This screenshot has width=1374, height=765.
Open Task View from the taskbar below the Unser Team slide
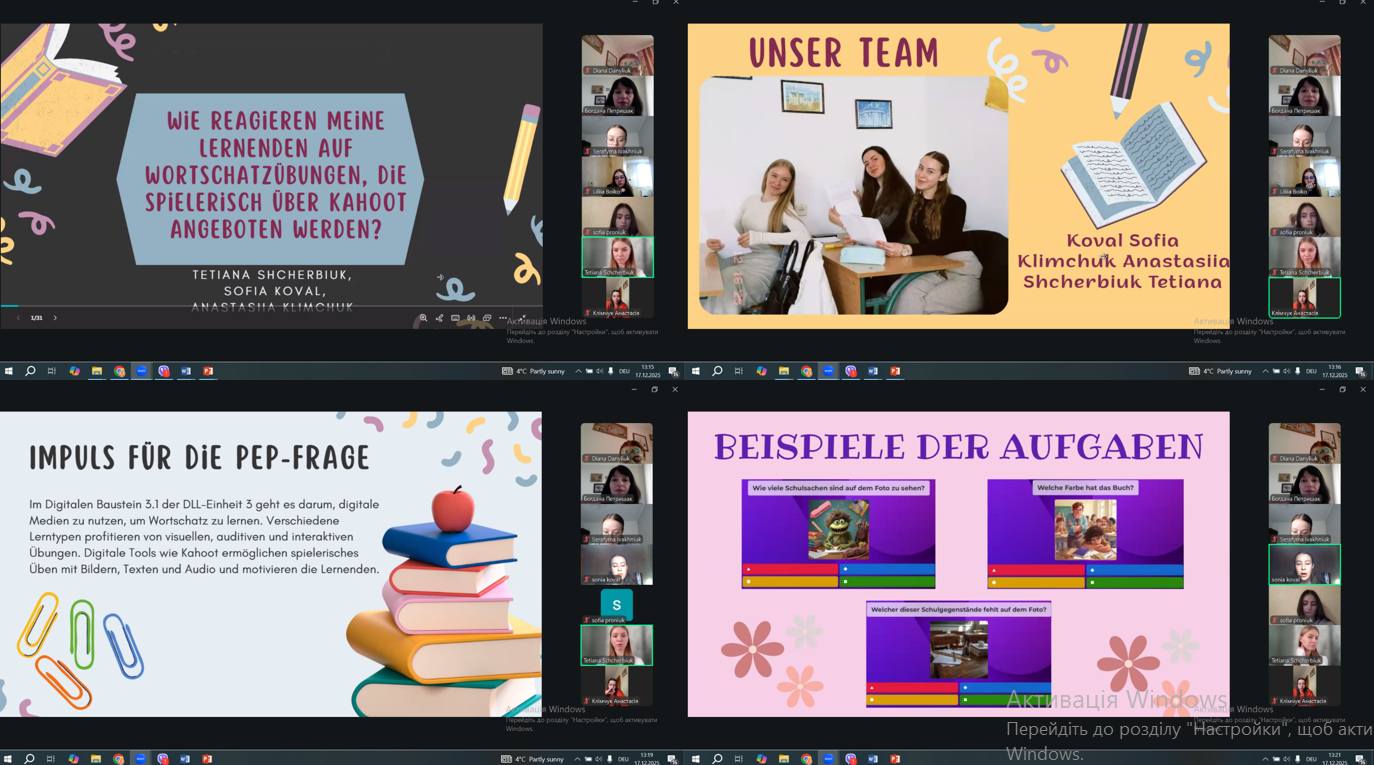click(x=739, y=371)
